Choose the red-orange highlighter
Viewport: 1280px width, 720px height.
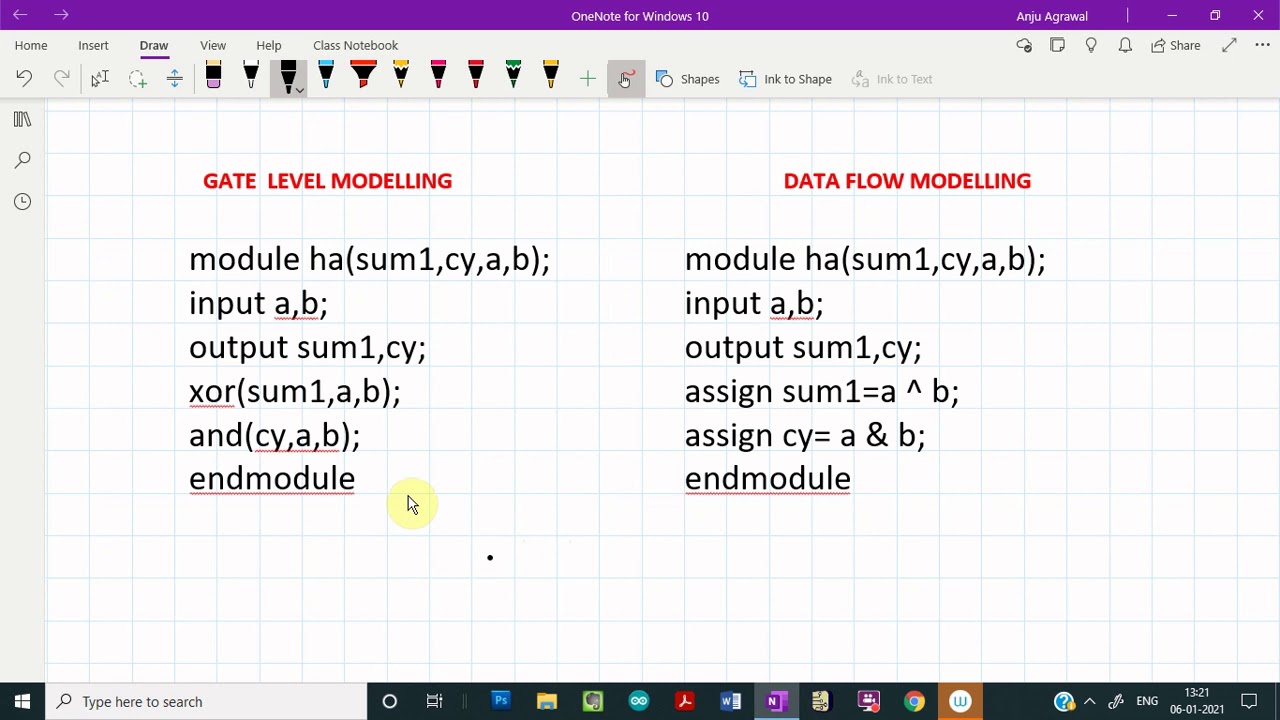363,77
